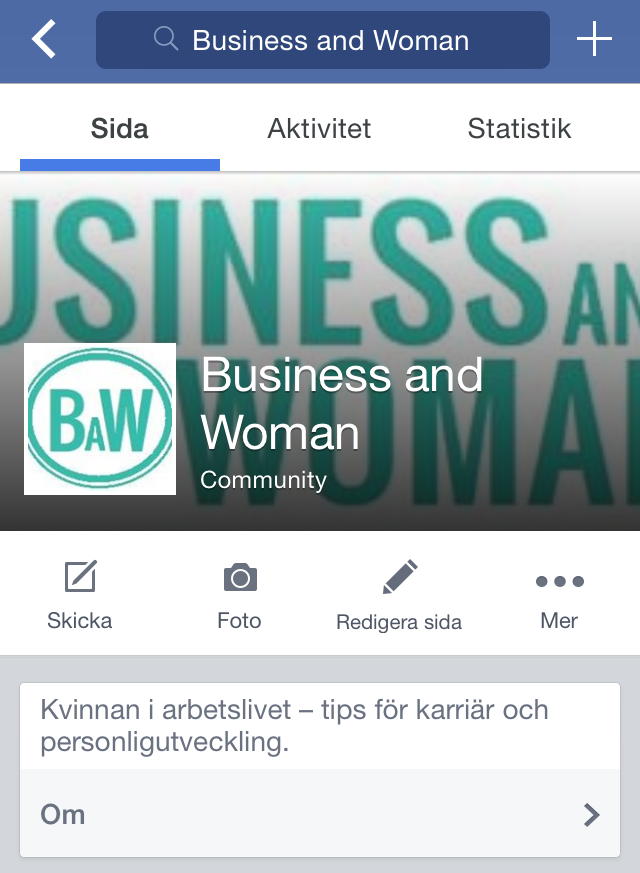Viewport: 640px width, 873px height.
Task: Click the Mer text label
Action: point(559,621)
